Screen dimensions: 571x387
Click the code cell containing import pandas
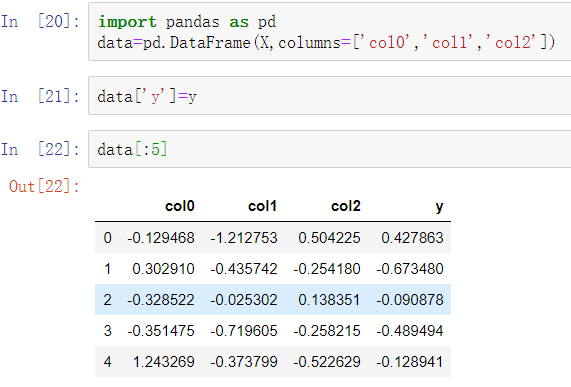[x=330, y=32]
